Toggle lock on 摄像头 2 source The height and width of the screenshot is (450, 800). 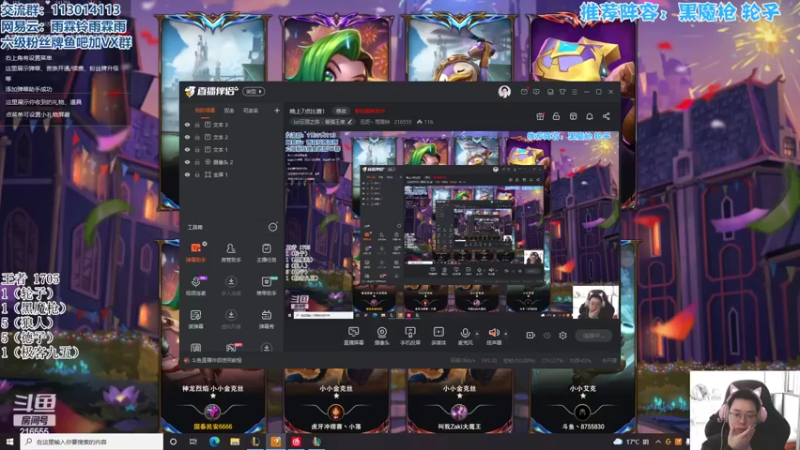197,162
